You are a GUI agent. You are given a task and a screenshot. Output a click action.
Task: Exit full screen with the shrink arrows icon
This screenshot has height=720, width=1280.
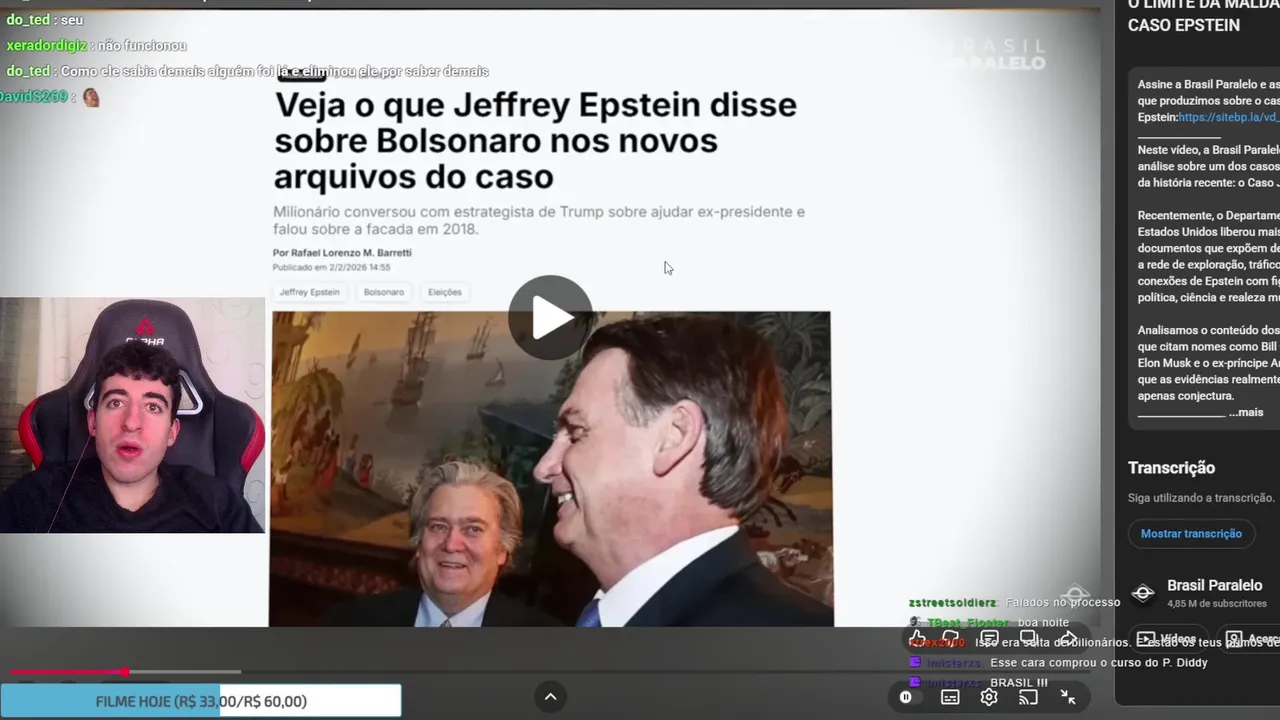pyautogui.click(x=1068, y=697)
